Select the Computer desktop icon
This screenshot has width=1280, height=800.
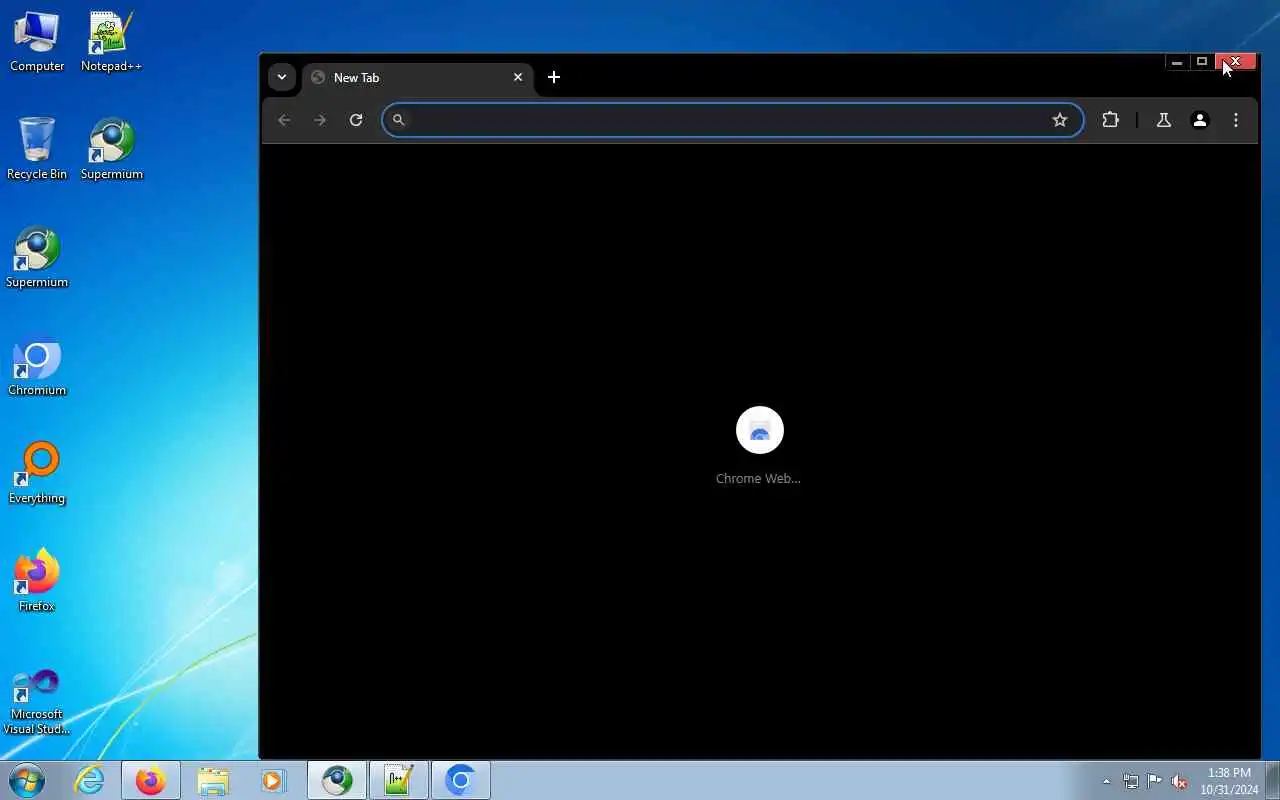coord(37,42)
